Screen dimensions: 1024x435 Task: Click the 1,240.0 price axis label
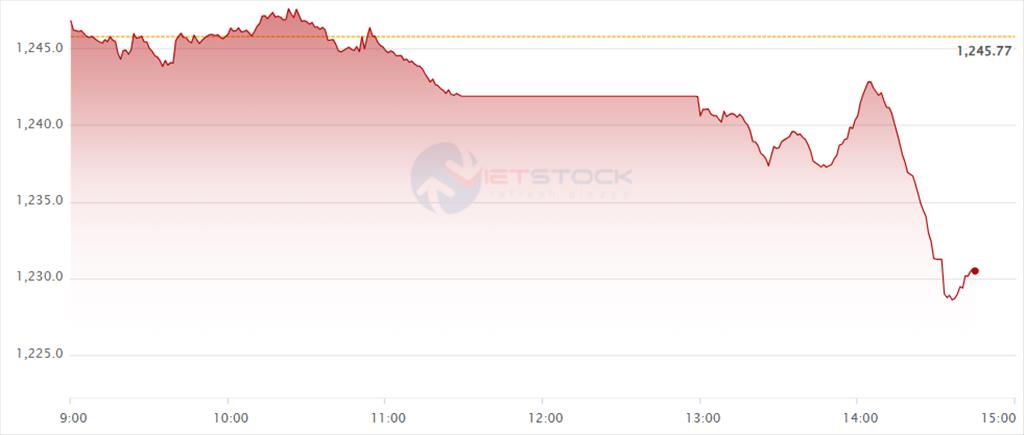(x=40, y=124)
